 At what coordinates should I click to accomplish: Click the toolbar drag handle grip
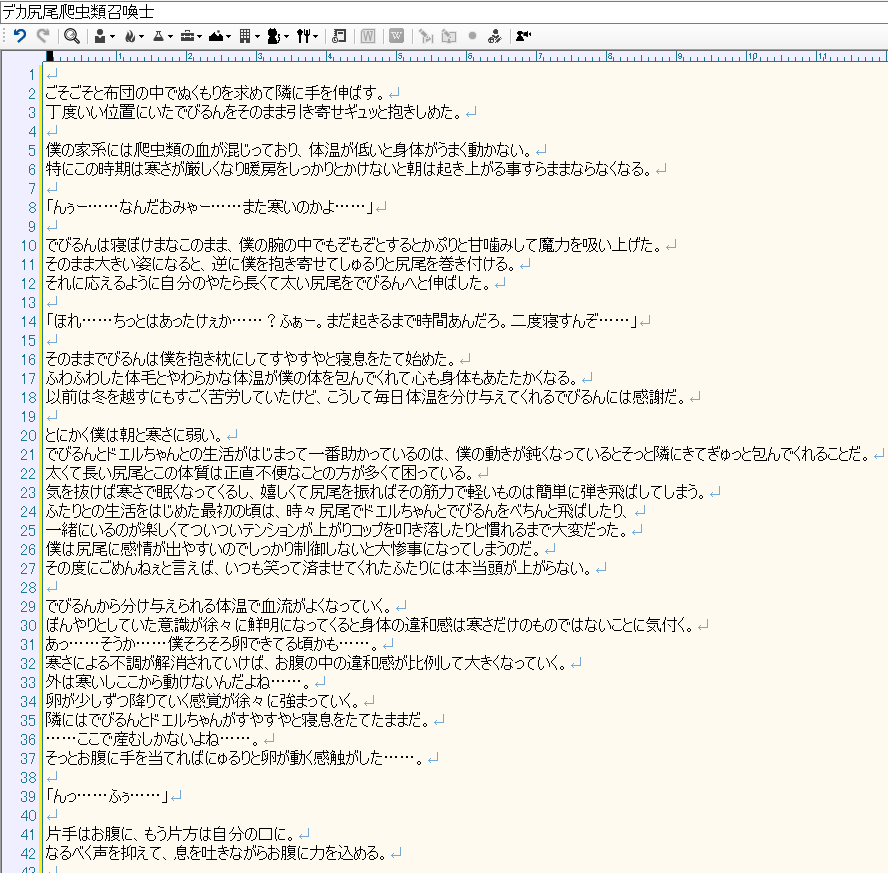coord(5,36)
